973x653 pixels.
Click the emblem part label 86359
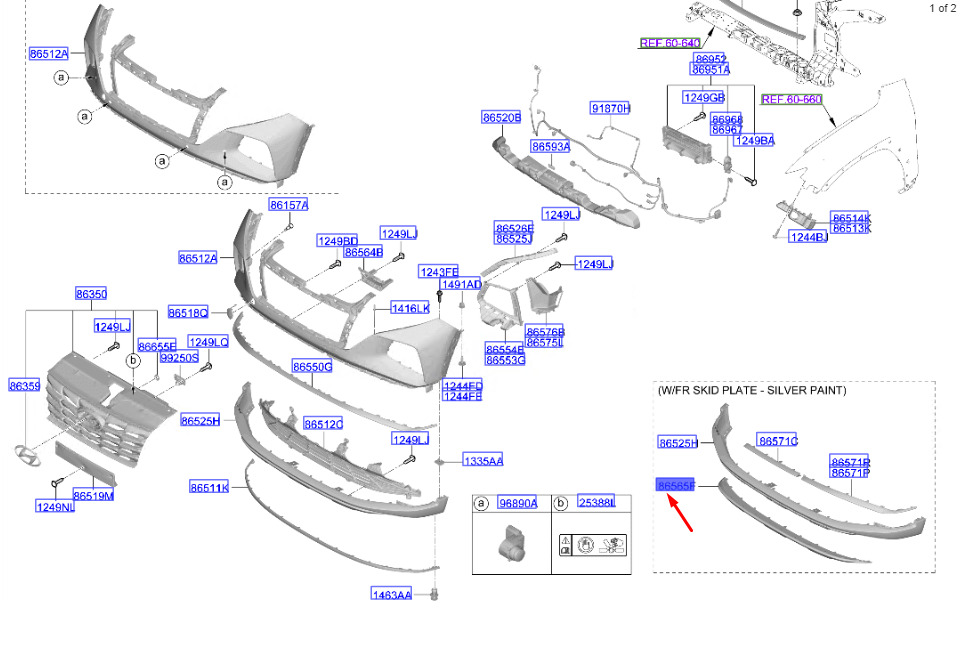pos(25,386)
